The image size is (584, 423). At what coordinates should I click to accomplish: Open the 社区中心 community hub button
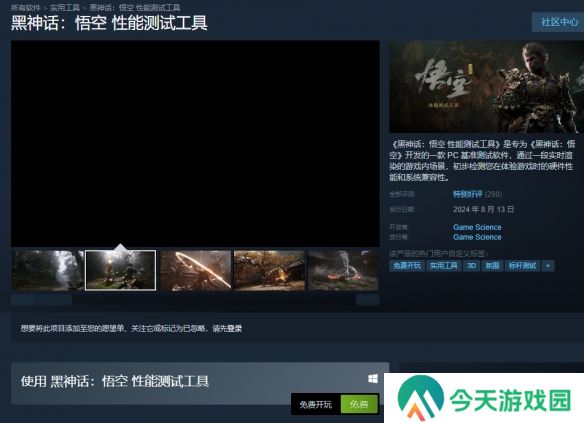(x=558, y=22)
